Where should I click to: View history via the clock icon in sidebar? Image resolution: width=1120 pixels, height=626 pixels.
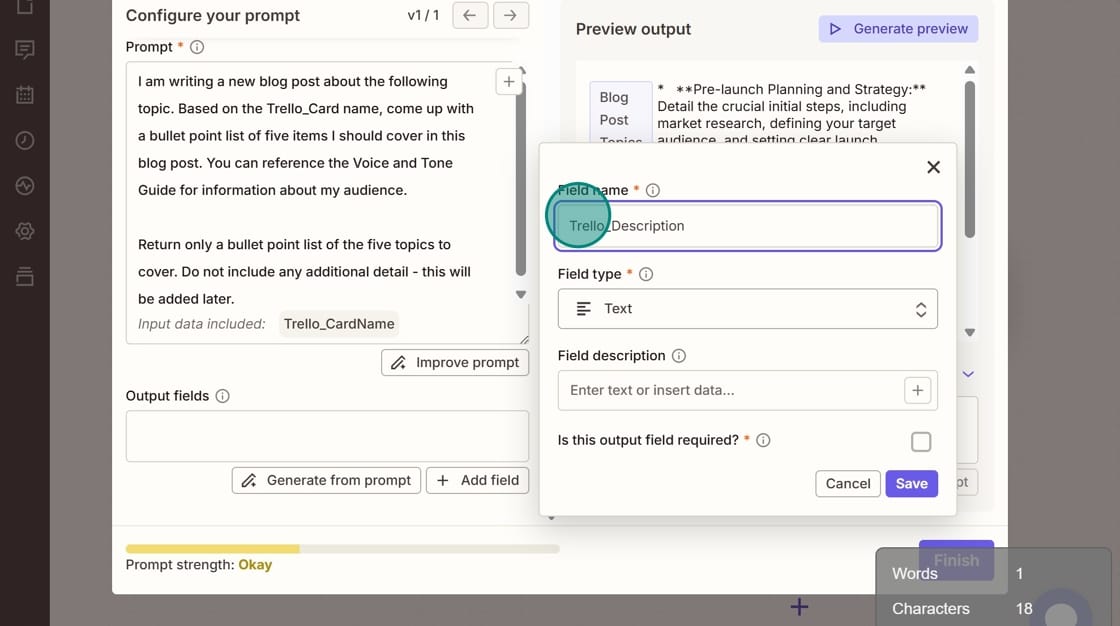pos(25,140)
